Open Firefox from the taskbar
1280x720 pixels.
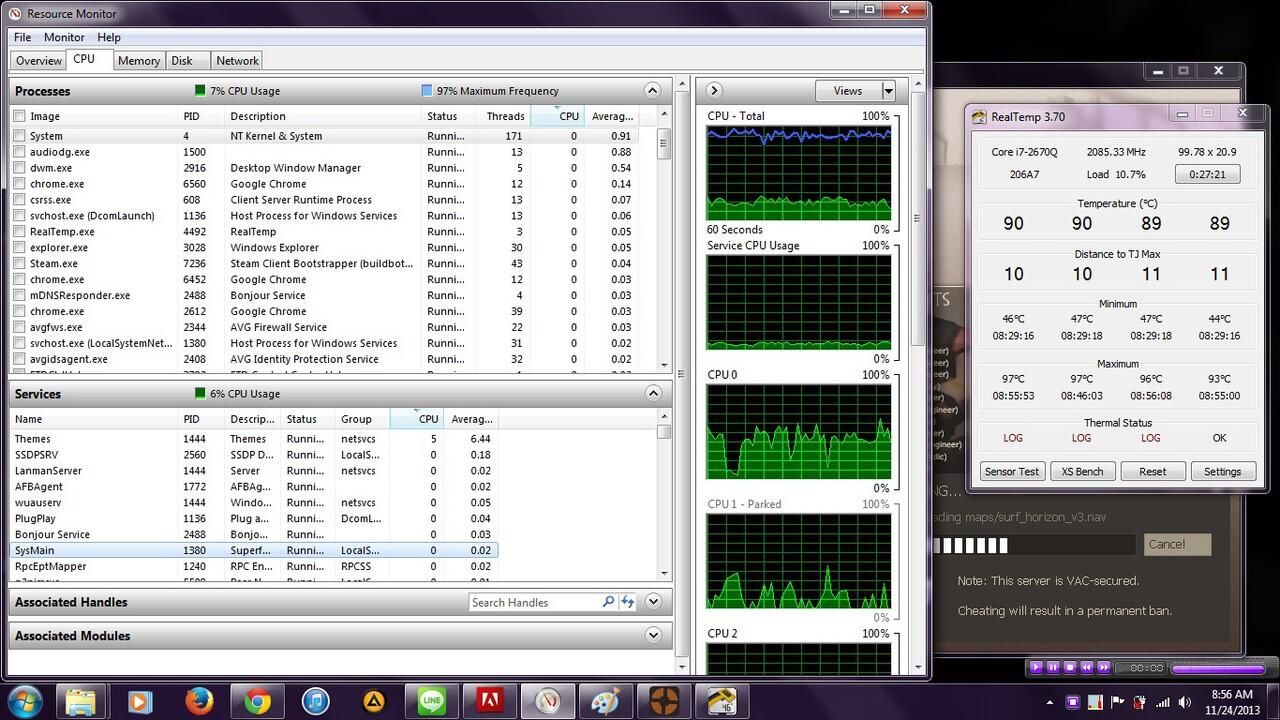tap(199, 701)
